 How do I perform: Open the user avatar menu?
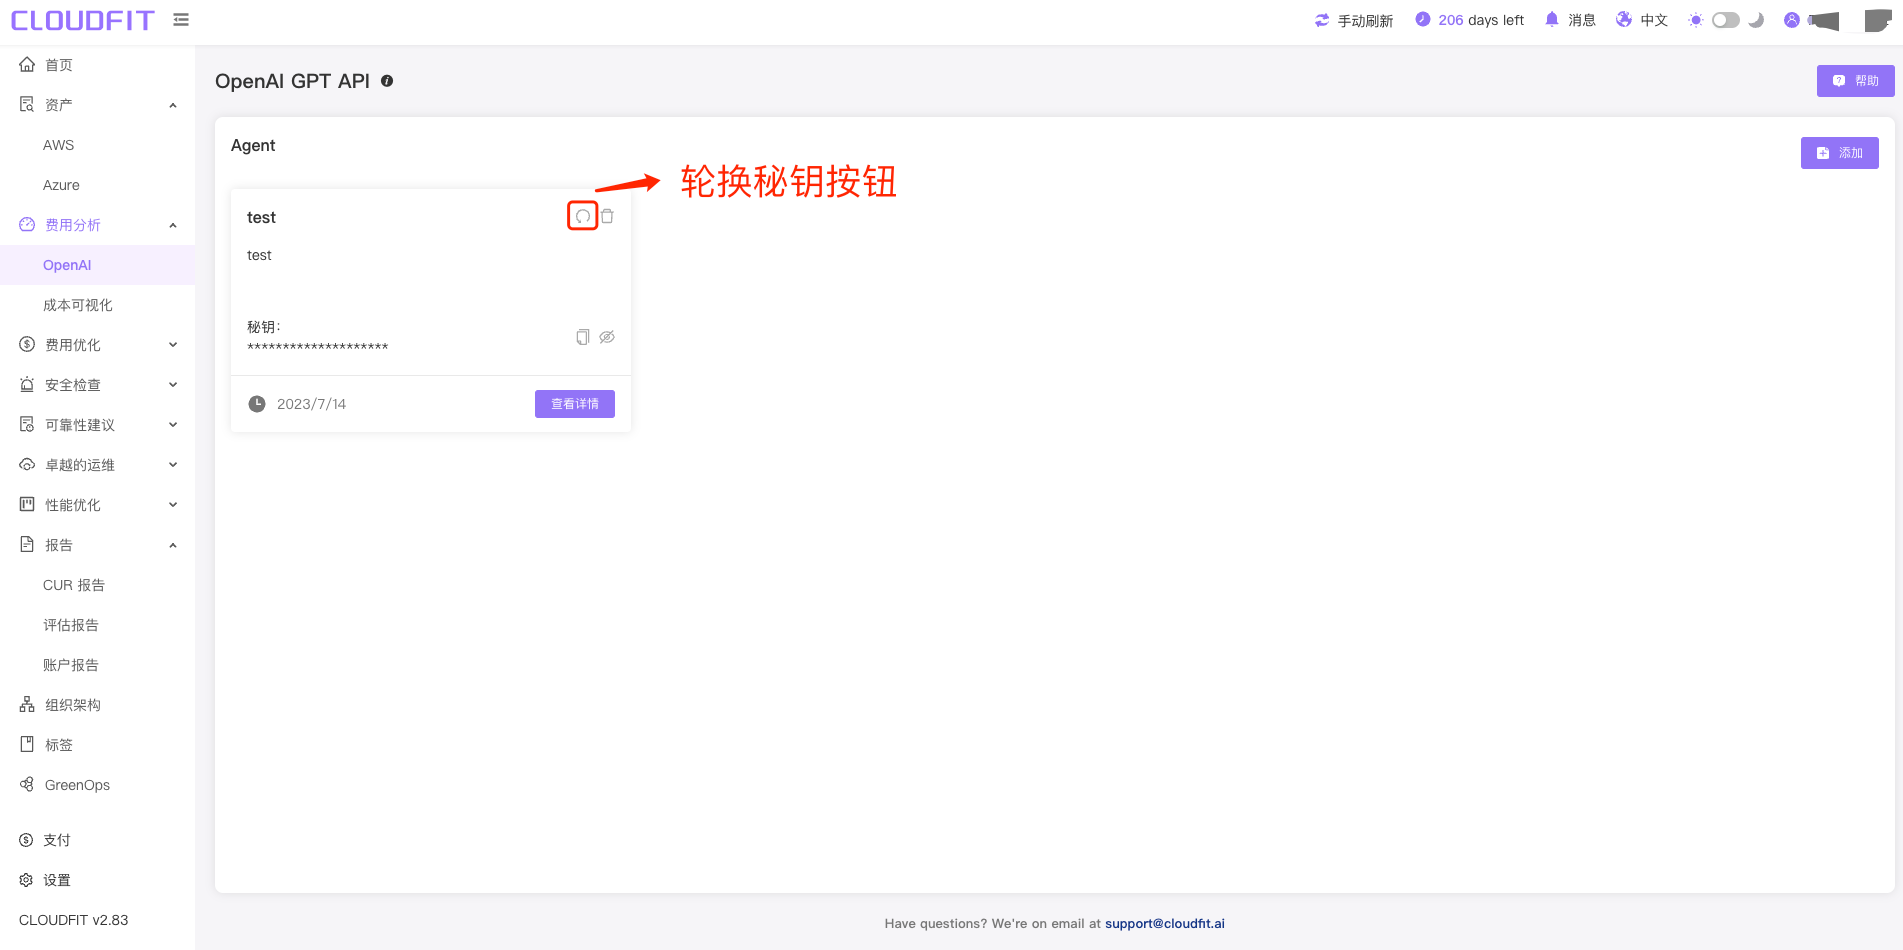(x=1792, y=20)
